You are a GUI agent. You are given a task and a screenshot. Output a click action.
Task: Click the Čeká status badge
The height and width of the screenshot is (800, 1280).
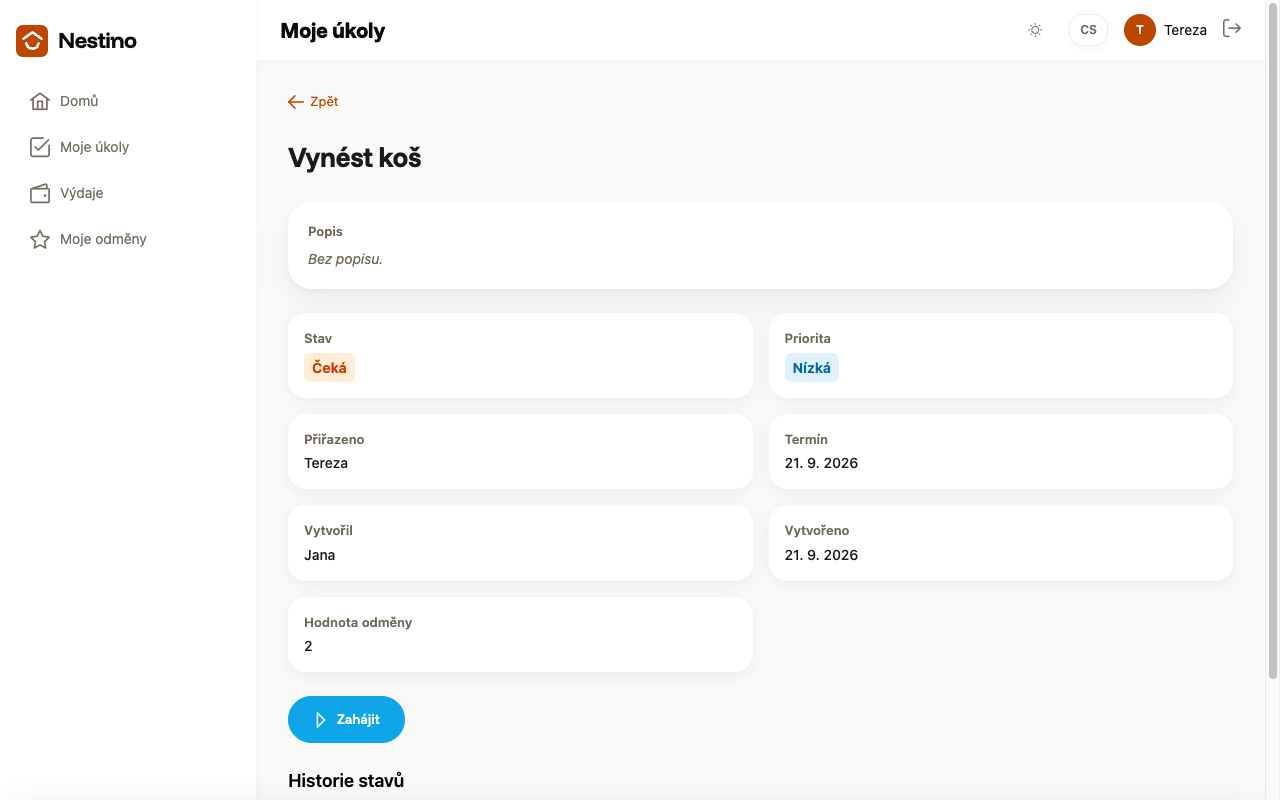(329, 368)
